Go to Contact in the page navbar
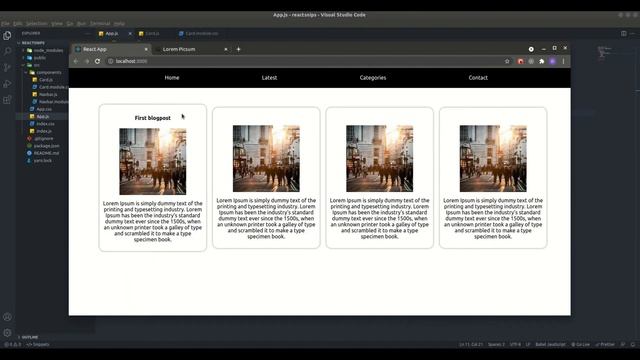 pos(478,78)
